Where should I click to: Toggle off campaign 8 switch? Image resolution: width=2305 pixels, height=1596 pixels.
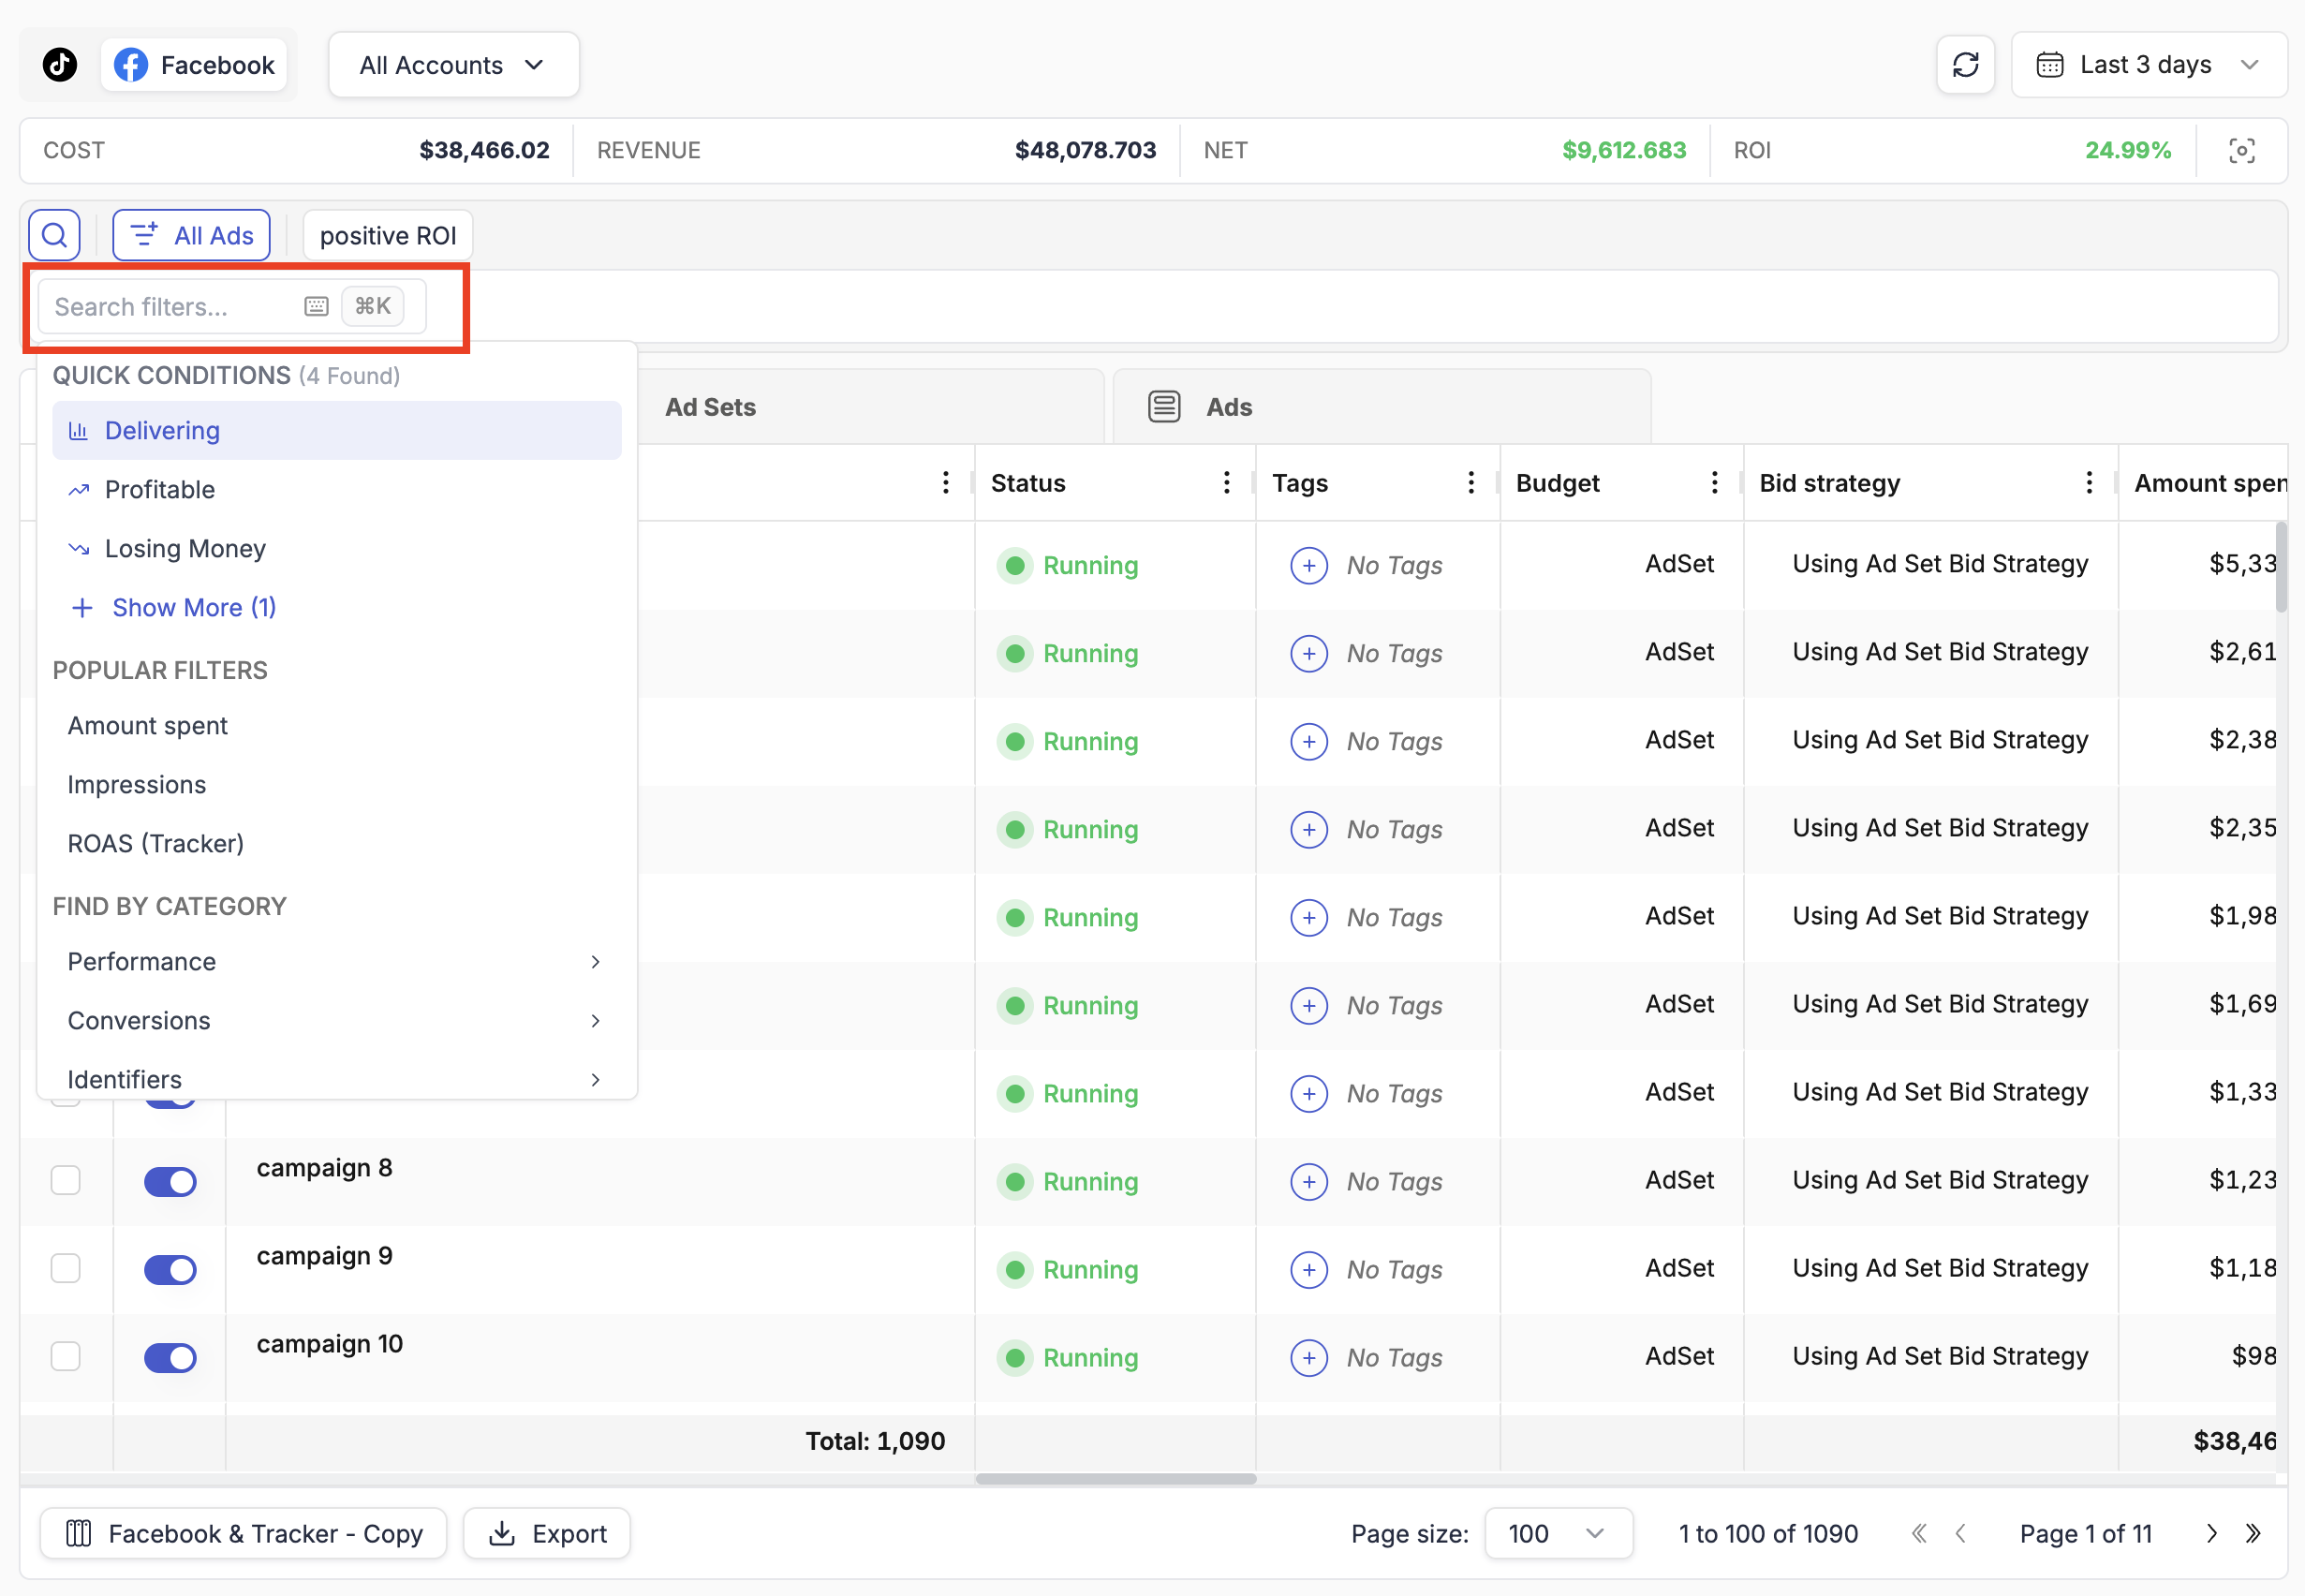(x=170, y=1182)
